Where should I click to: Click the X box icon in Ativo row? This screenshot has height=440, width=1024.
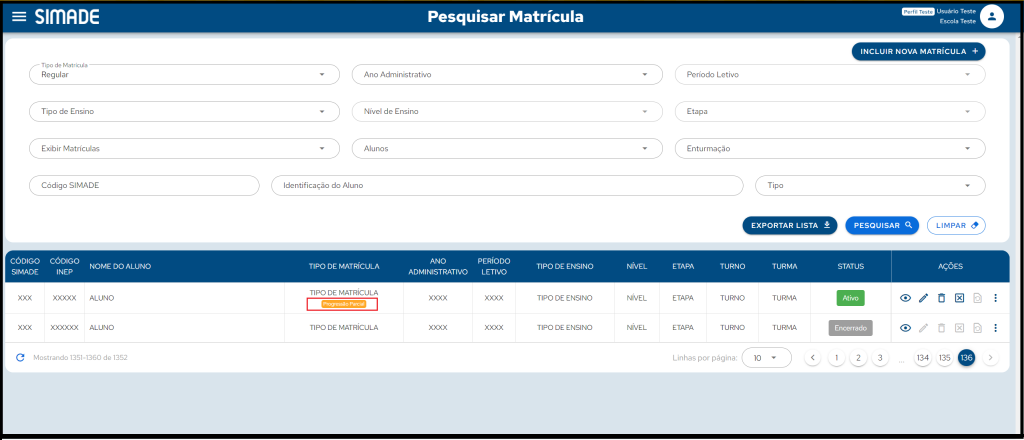959,298
